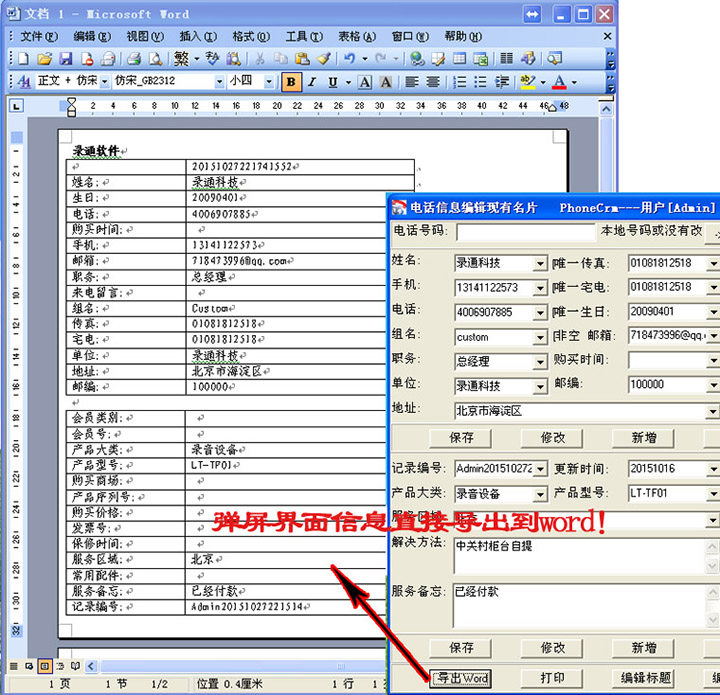Switch to Normal view at bottom left
The height and width of the screenshot is (695, 720).
(x=14, y=666)
